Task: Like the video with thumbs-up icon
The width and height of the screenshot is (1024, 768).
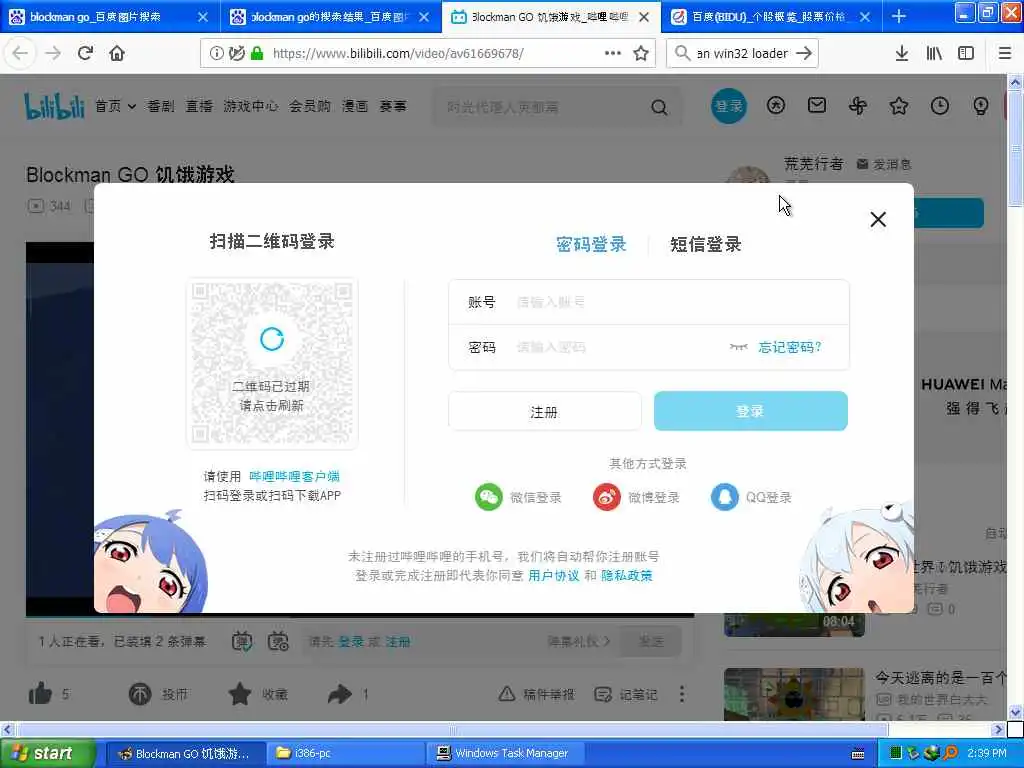Action: coord(40,693)
